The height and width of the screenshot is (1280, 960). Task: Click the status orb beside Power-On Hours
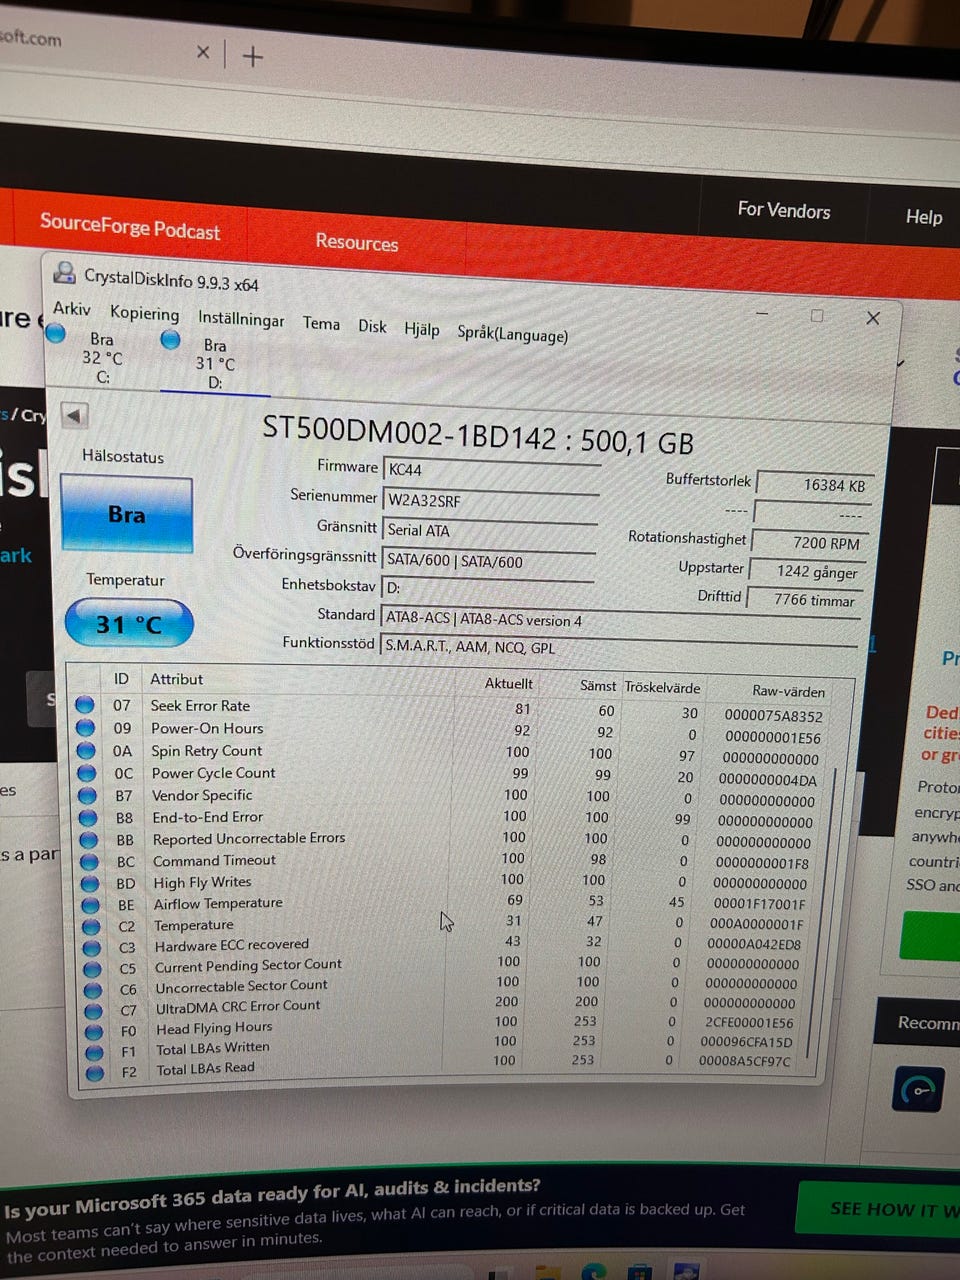coord(86,727)
